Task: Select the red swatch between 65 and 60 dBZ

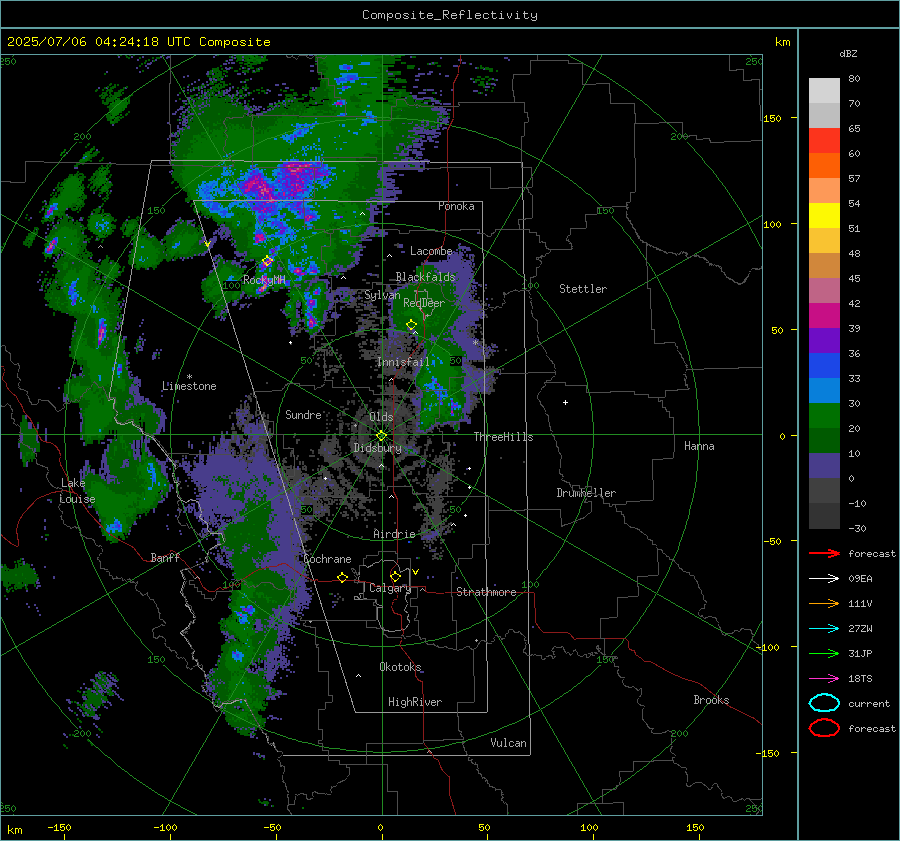Action: (824, 141)
